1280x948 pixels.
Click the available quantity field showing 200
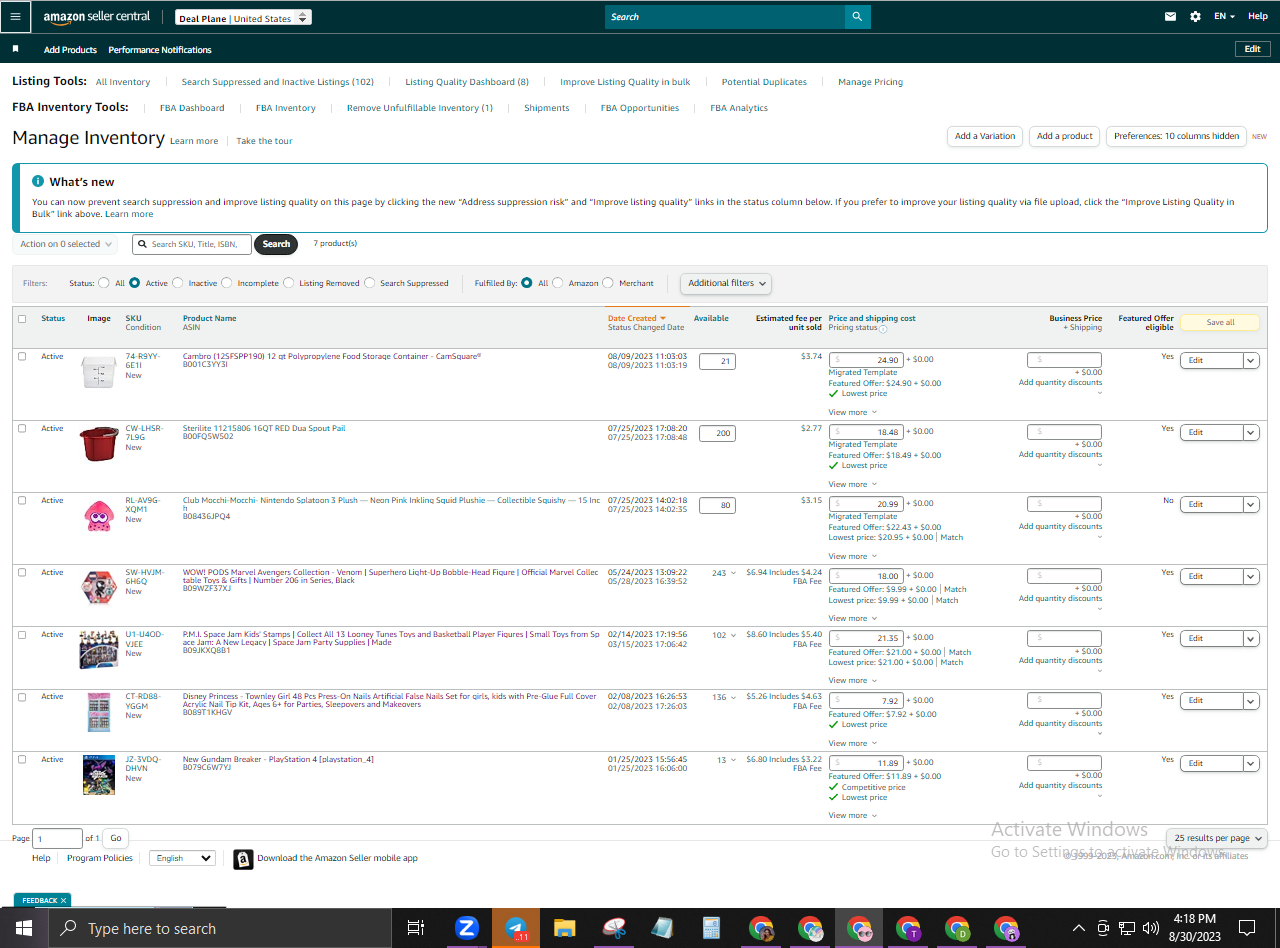pyautogui.click(x=717, y=433)
